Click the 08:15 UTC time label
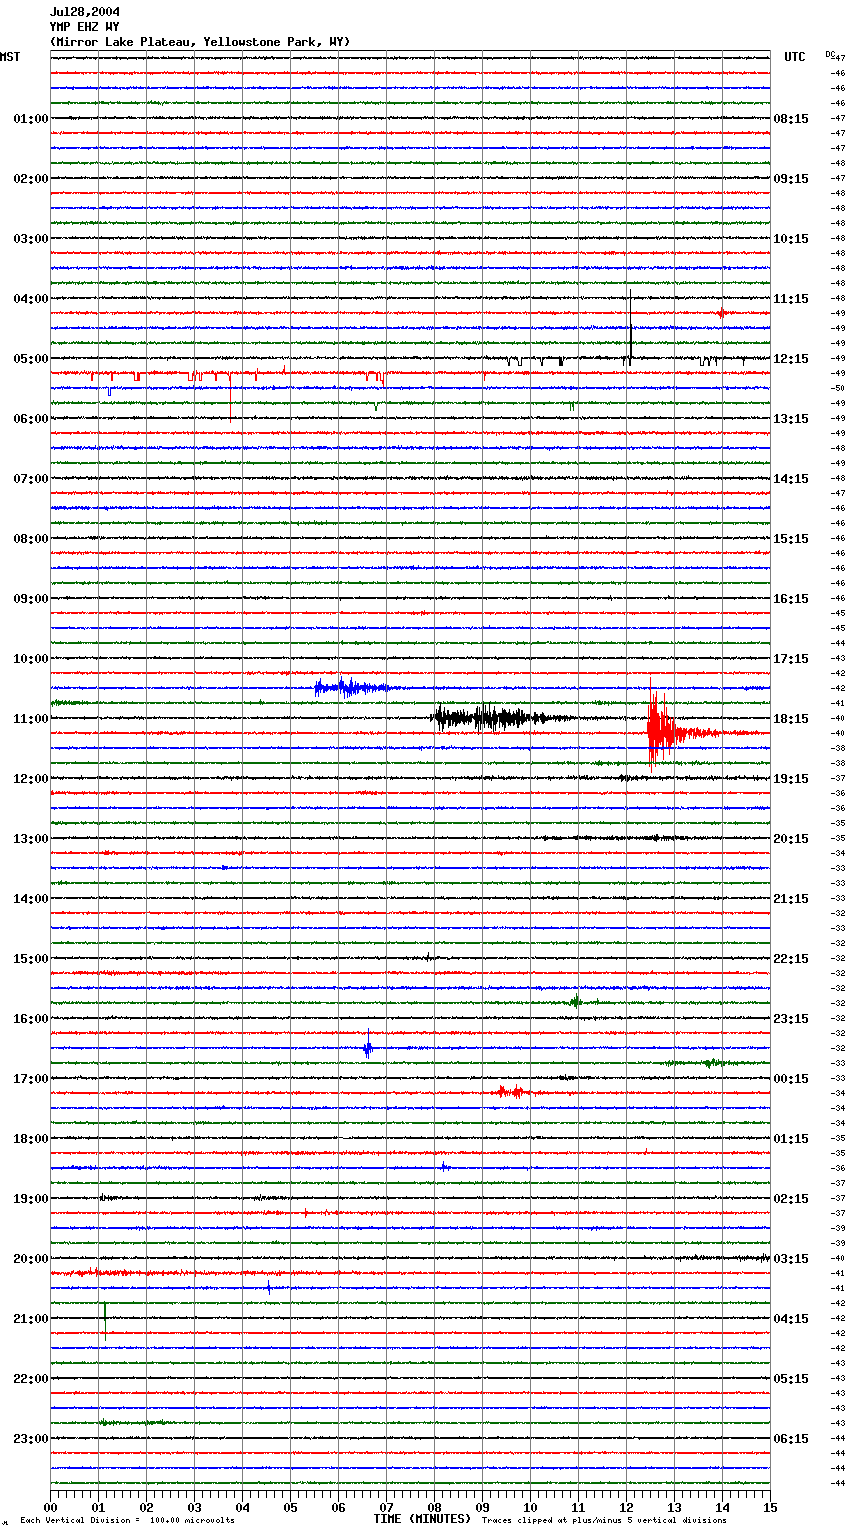This screenshot has height=1534, width=850. (x=791, y=119)
